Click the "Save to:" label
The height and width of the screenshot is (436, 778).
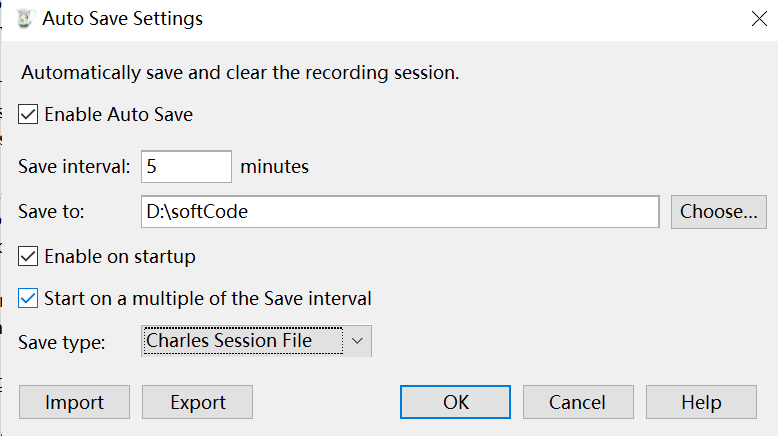coord(53,212)
